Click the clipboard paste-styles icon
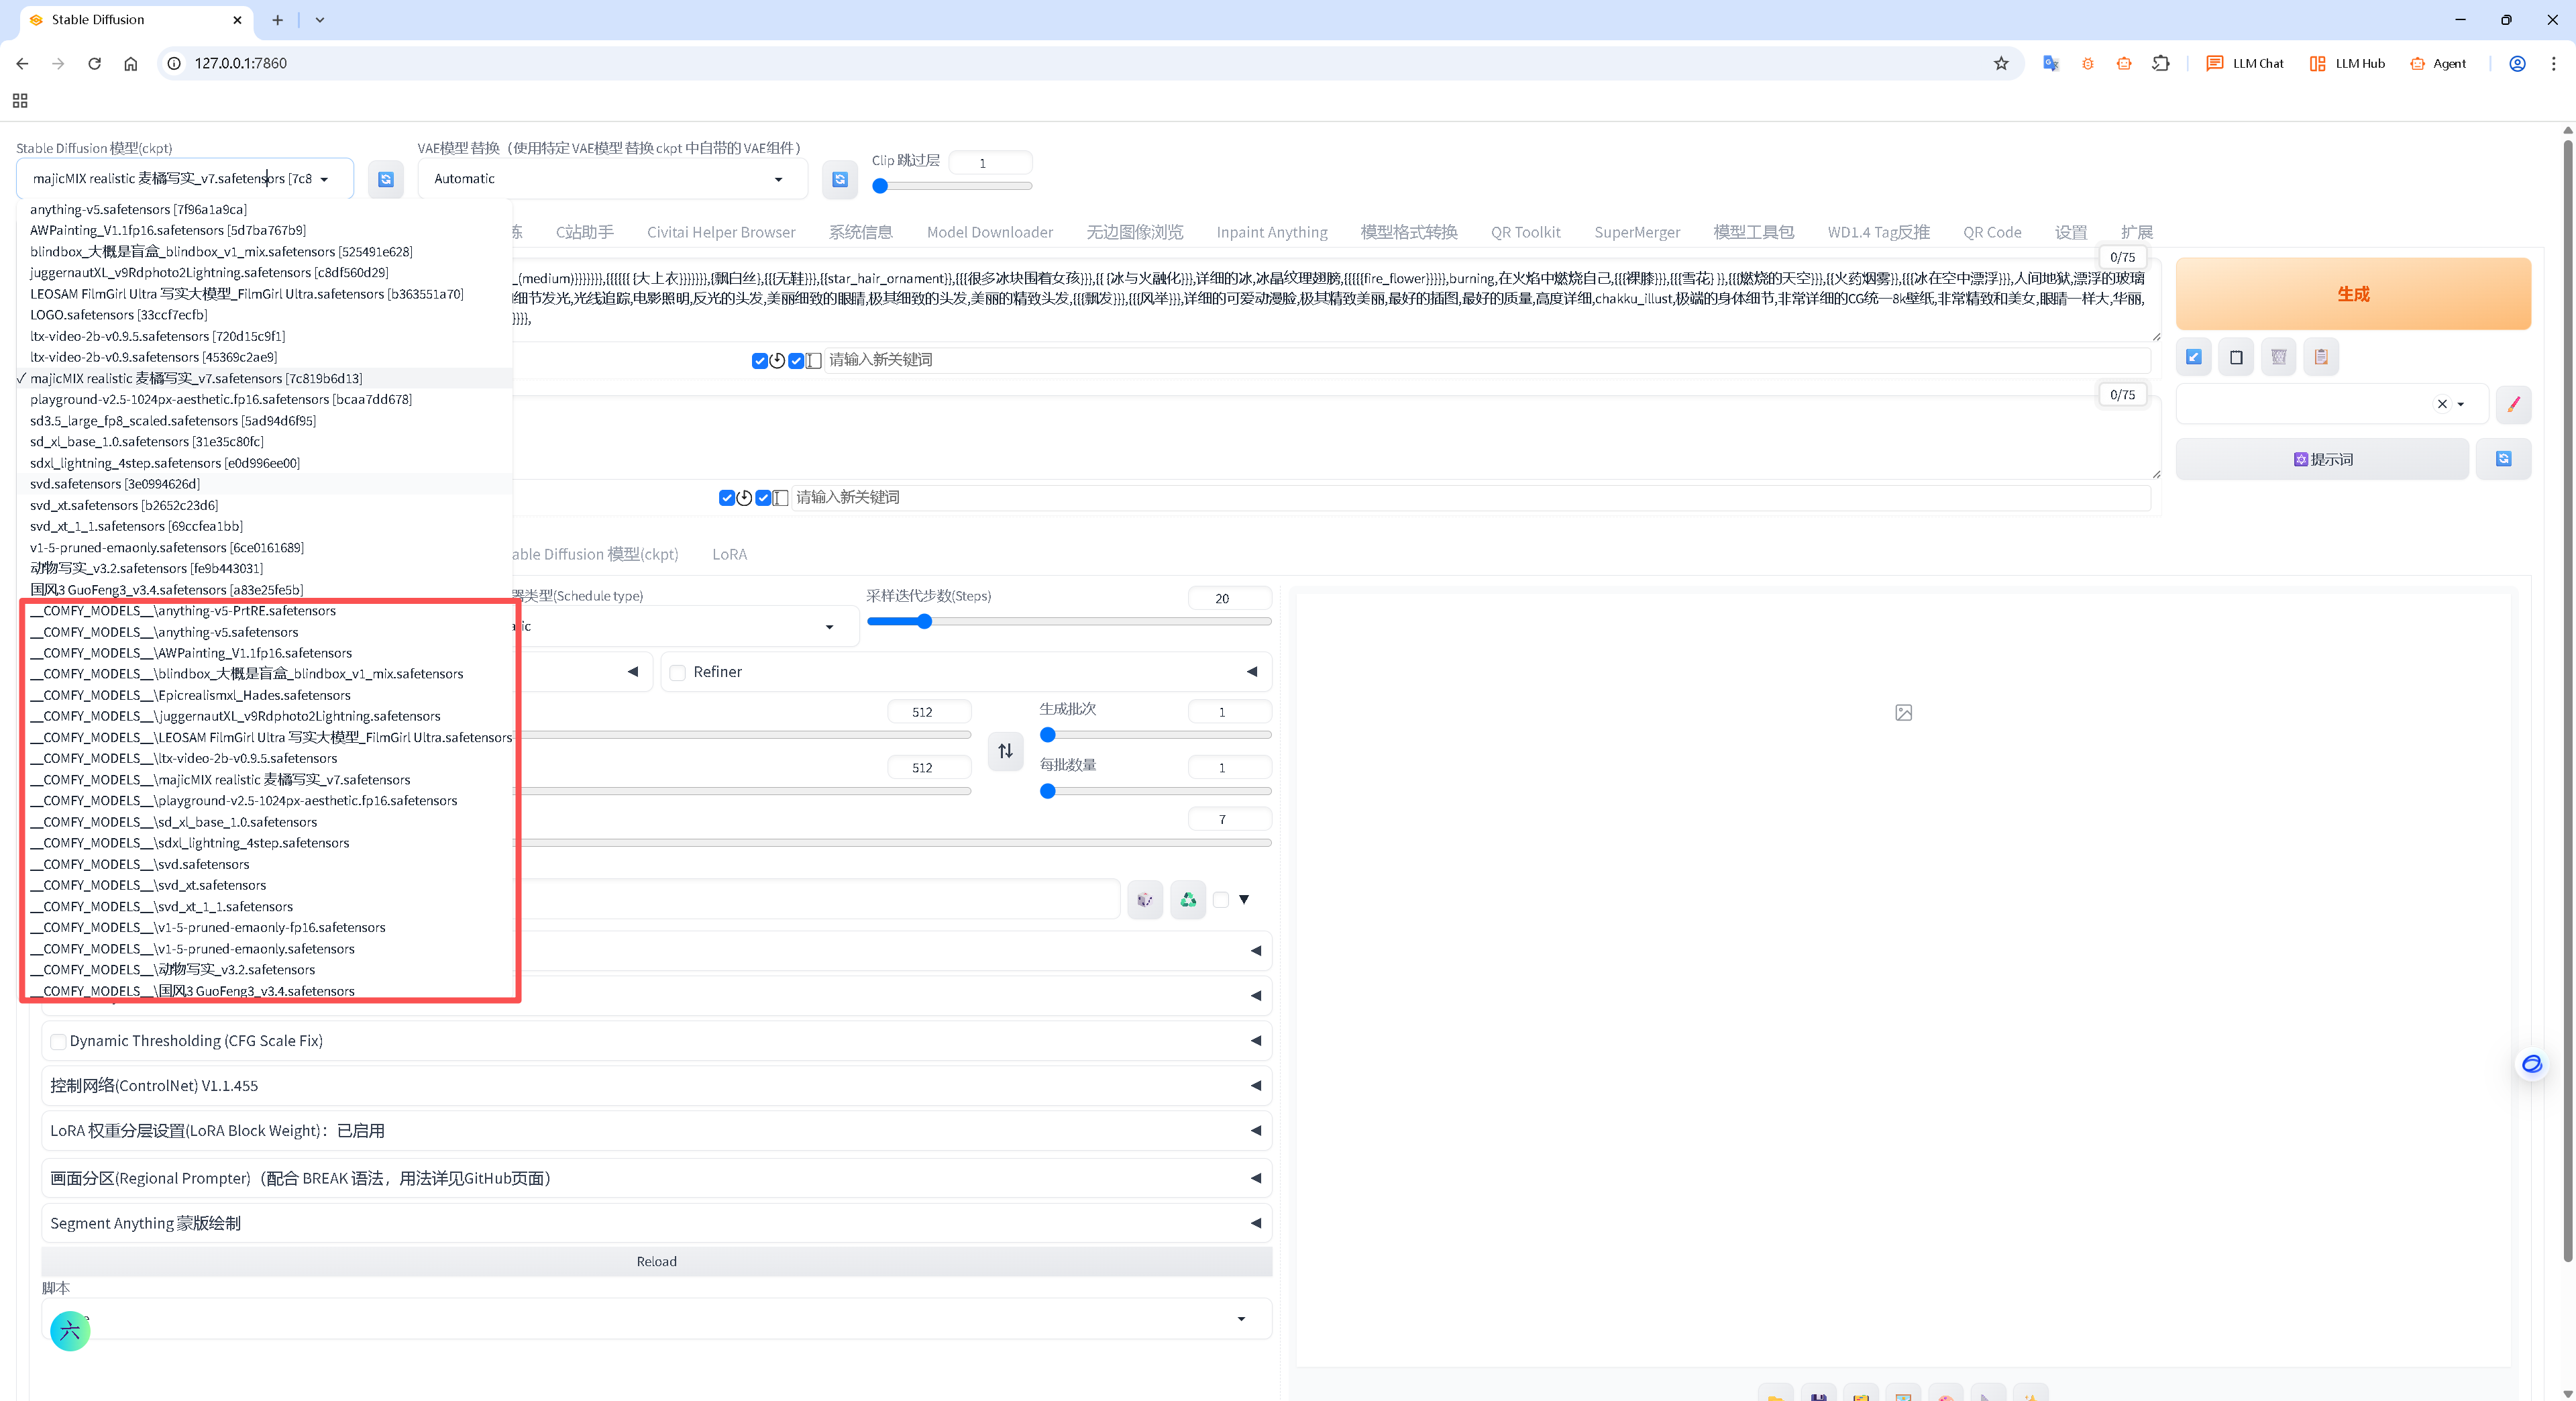2576x1401 pixels. click(x=2321, y=357)
